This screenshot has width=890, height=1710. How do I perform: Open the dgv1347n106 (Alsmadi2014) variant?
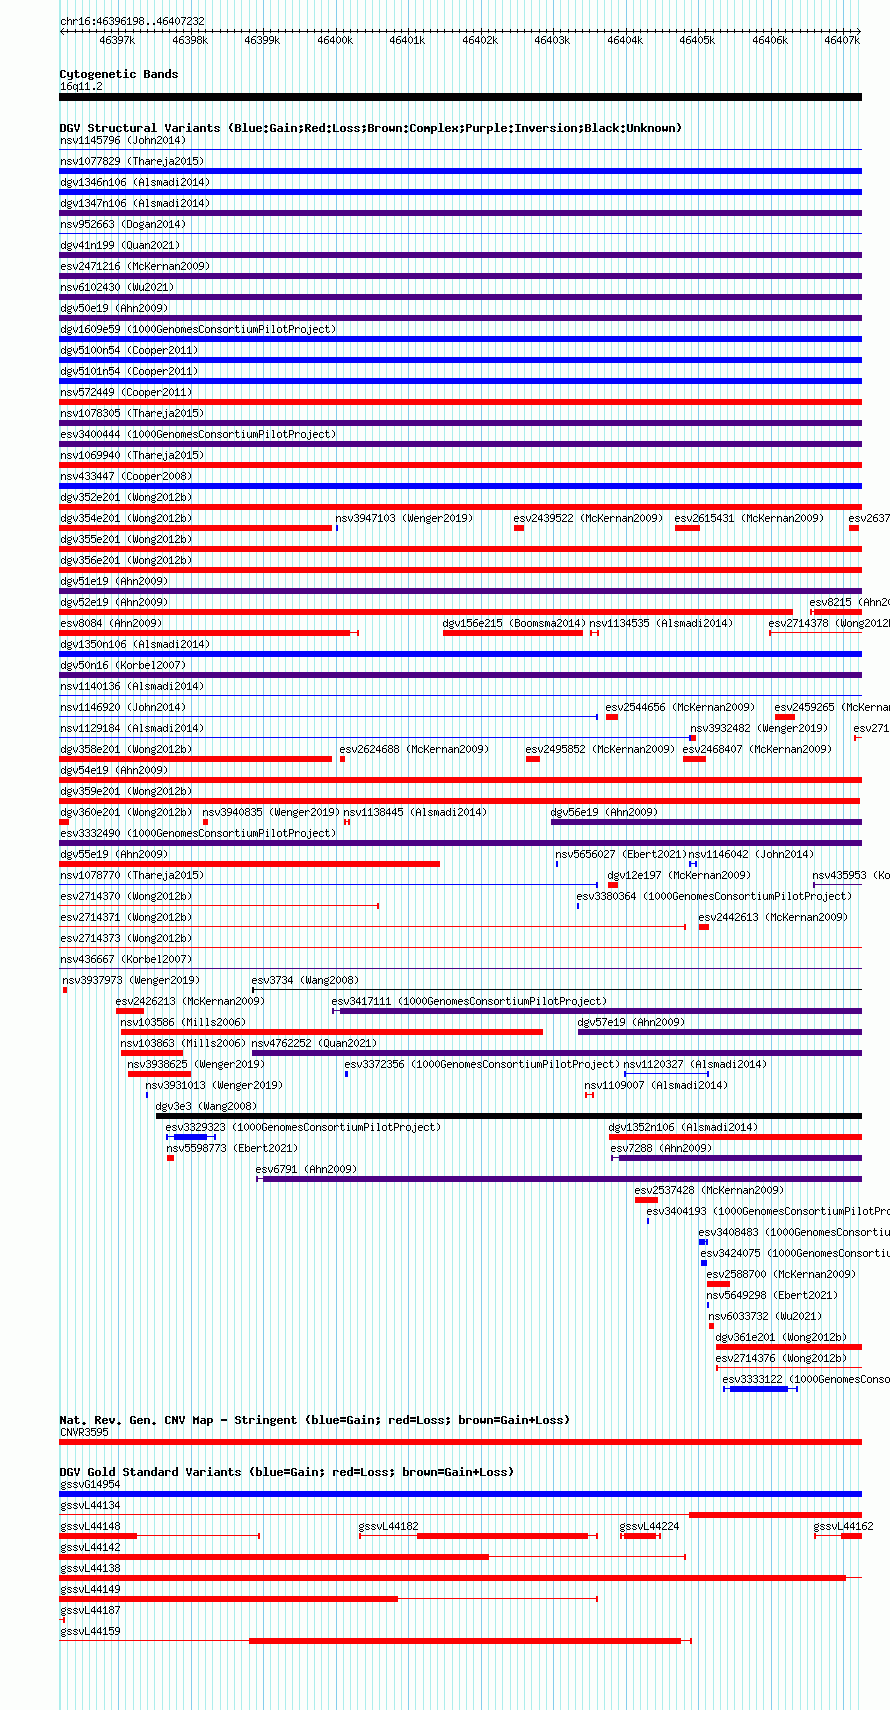[135, 203]
